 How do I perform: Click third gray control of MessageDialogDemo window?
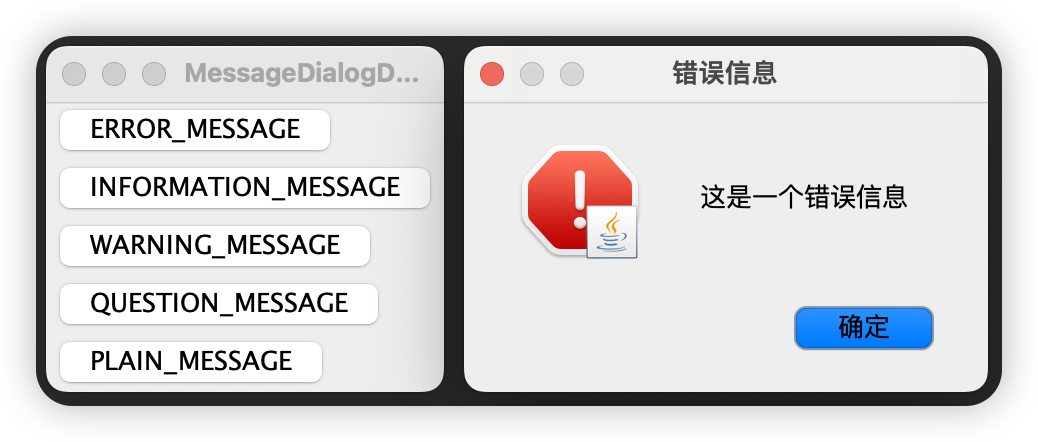(x=154, y=74)
